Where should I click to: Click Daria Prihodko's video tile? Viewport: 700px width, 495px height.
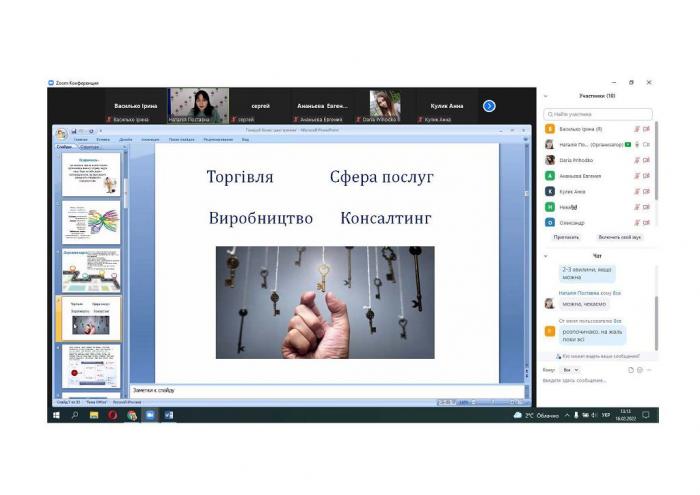385,106
